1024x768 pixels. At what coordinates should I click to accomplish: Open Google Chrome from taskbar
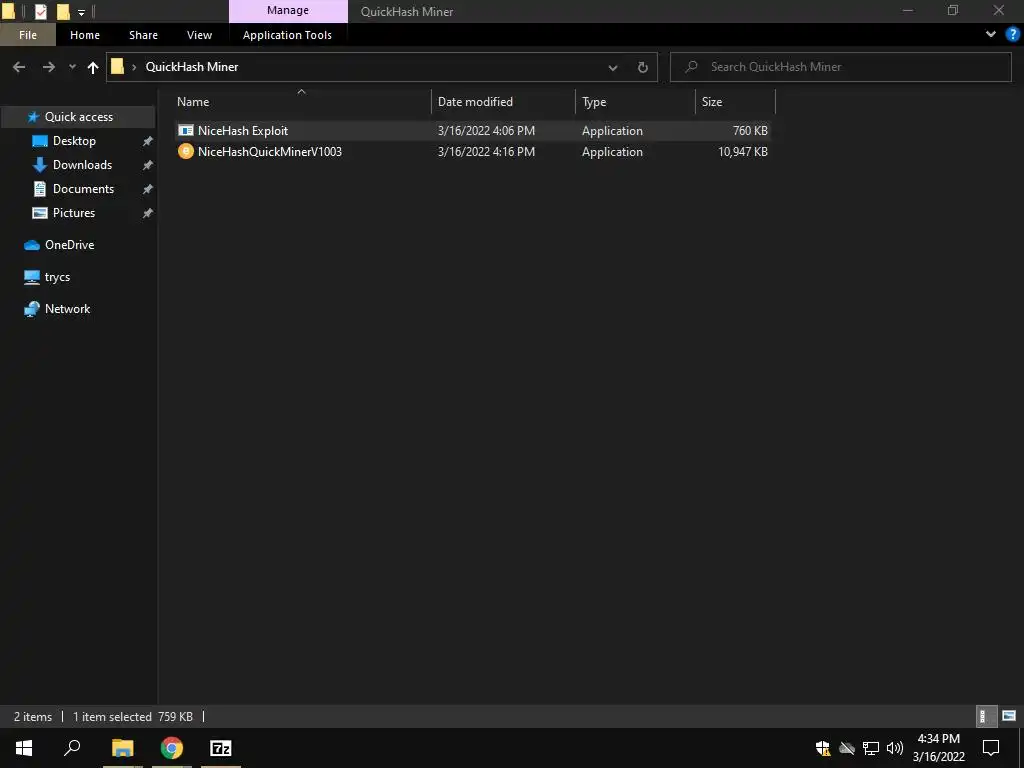172,748
